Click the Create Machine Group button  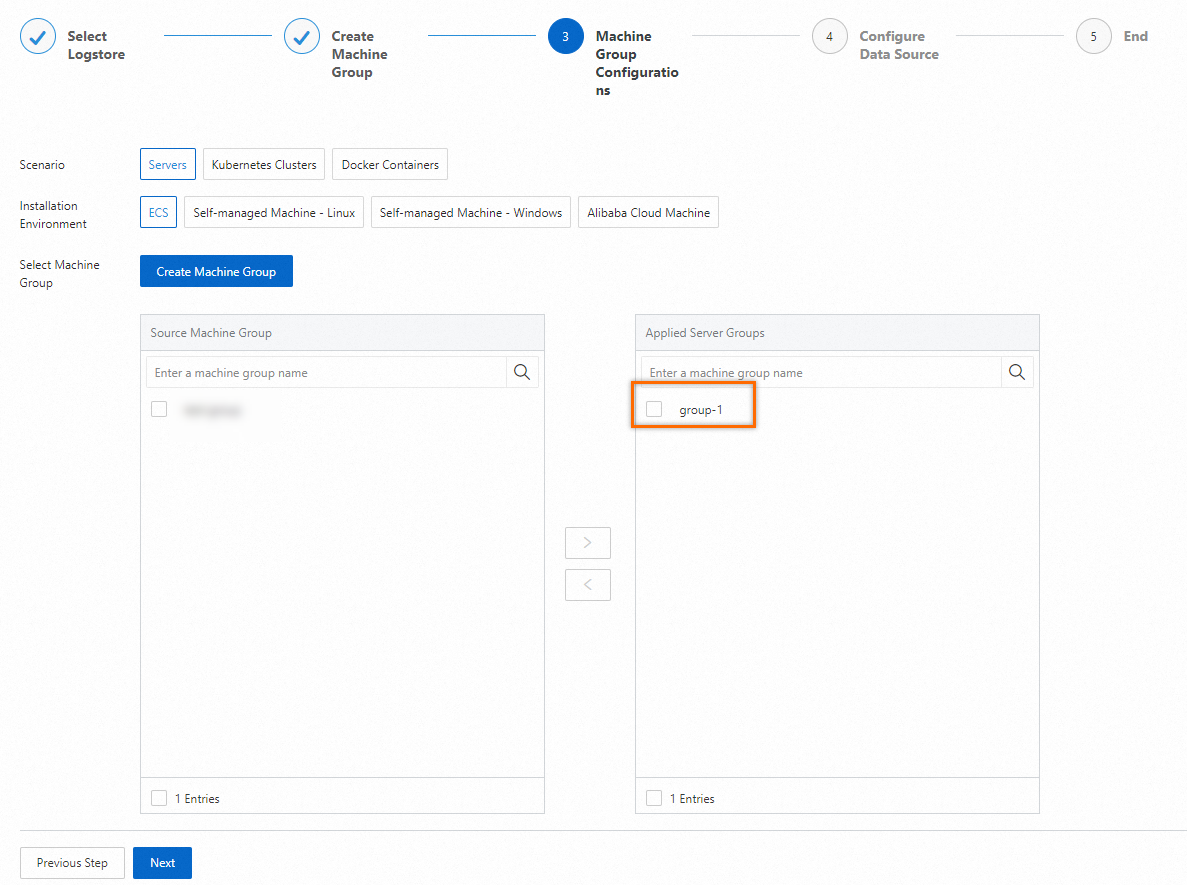pyautogui.click(x=217, y=272)
